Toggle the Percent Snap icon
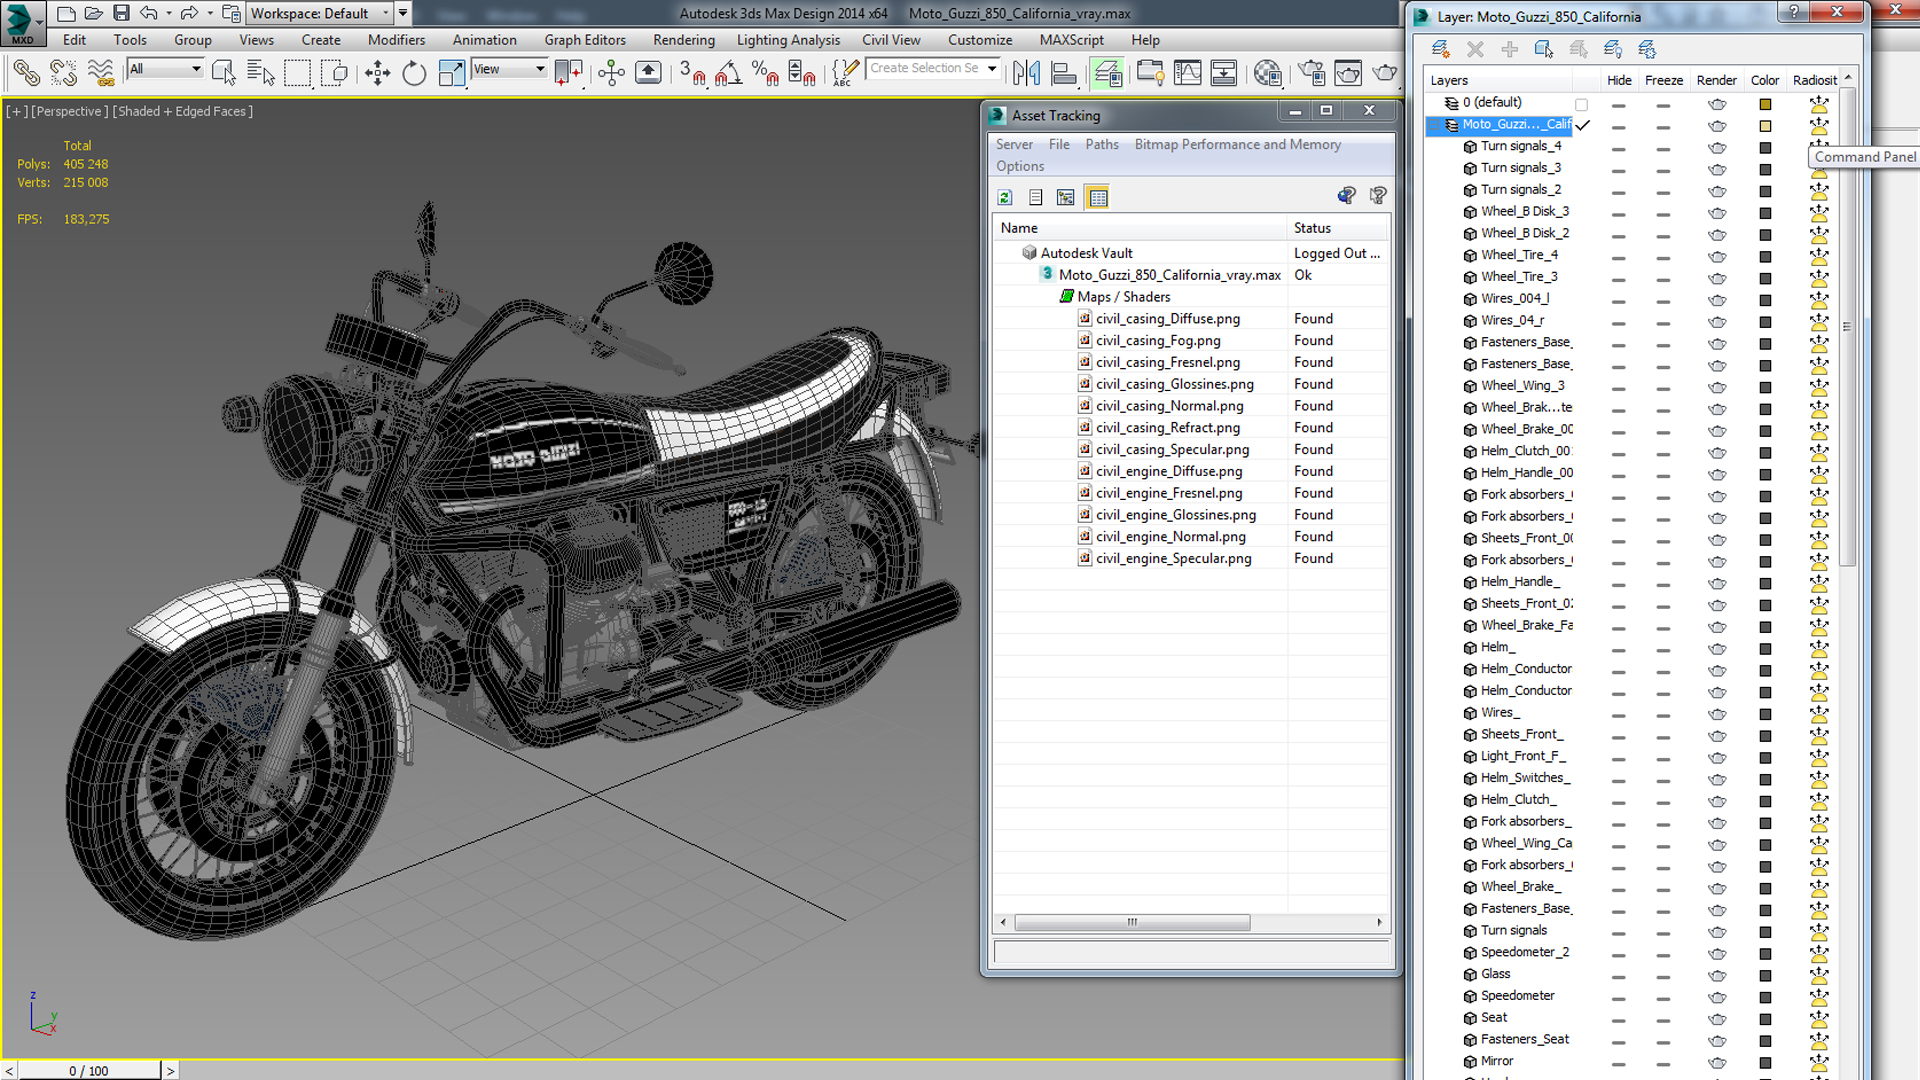The width and height of the screenshot is (1920, 1080). click(x=765, y=72)
